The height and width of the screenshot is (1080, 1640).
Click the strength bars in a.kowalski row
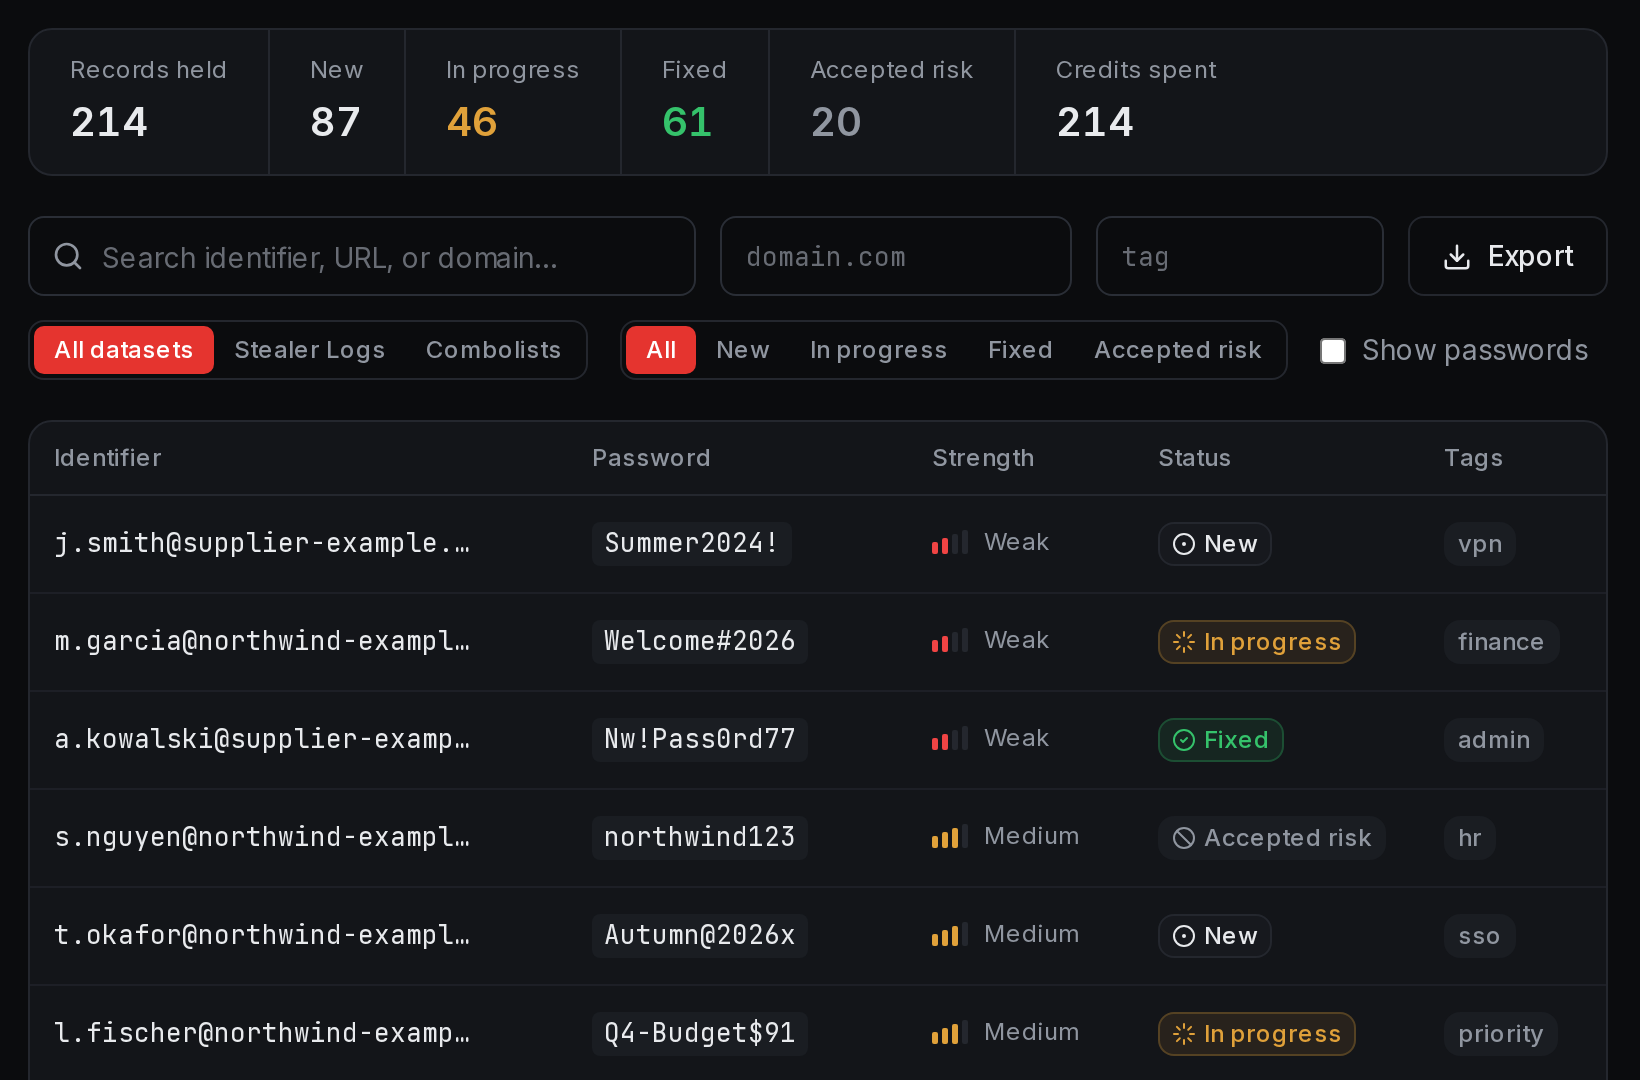(950, 739)
